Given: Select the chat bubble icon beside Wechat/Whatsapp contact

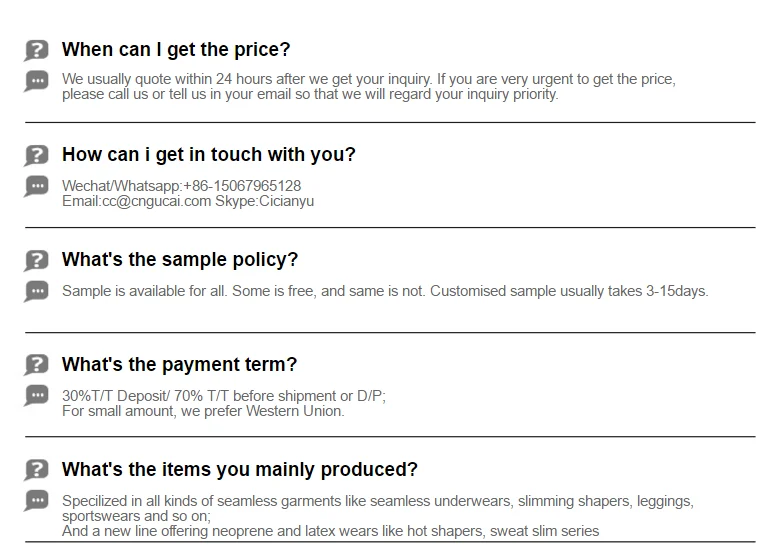Looking at the screenshot, I should (37, 187).
